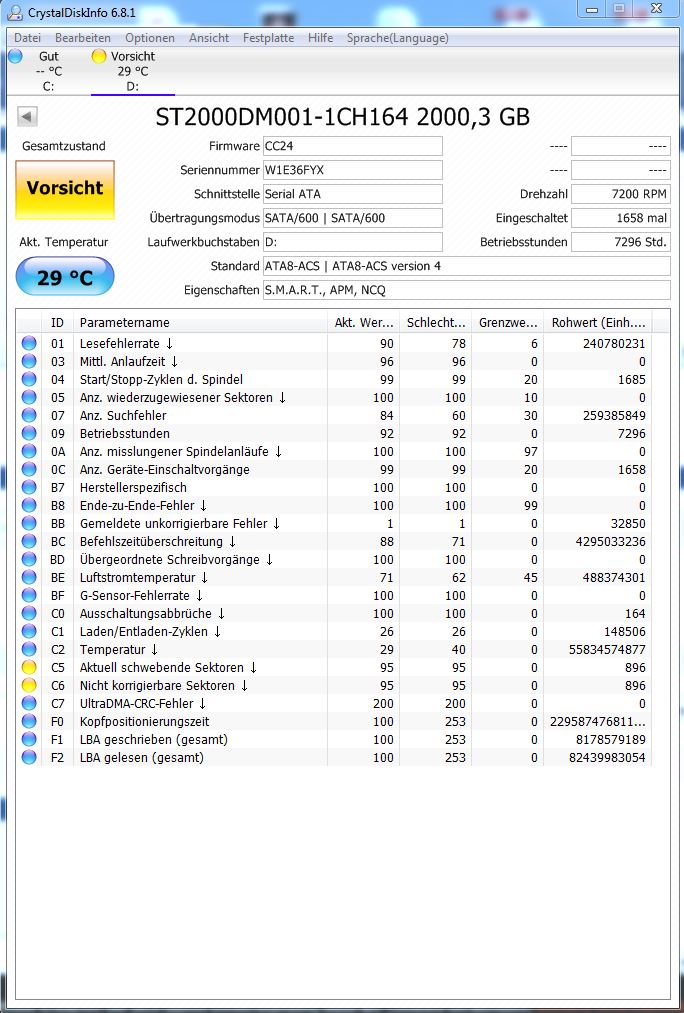This screenshot has width=684, height=1013.
Task: Click the Laufwerkbuchstaben field D:
Action: click(x=353, y=242)
